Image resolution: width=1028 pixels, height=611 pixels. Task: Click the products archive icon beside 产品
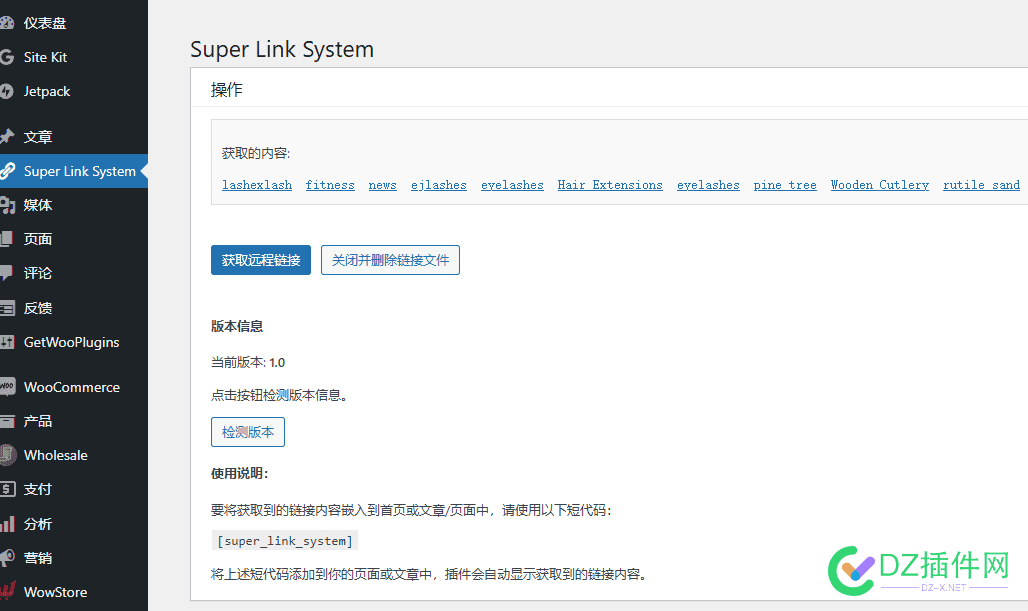pos(7,421)
